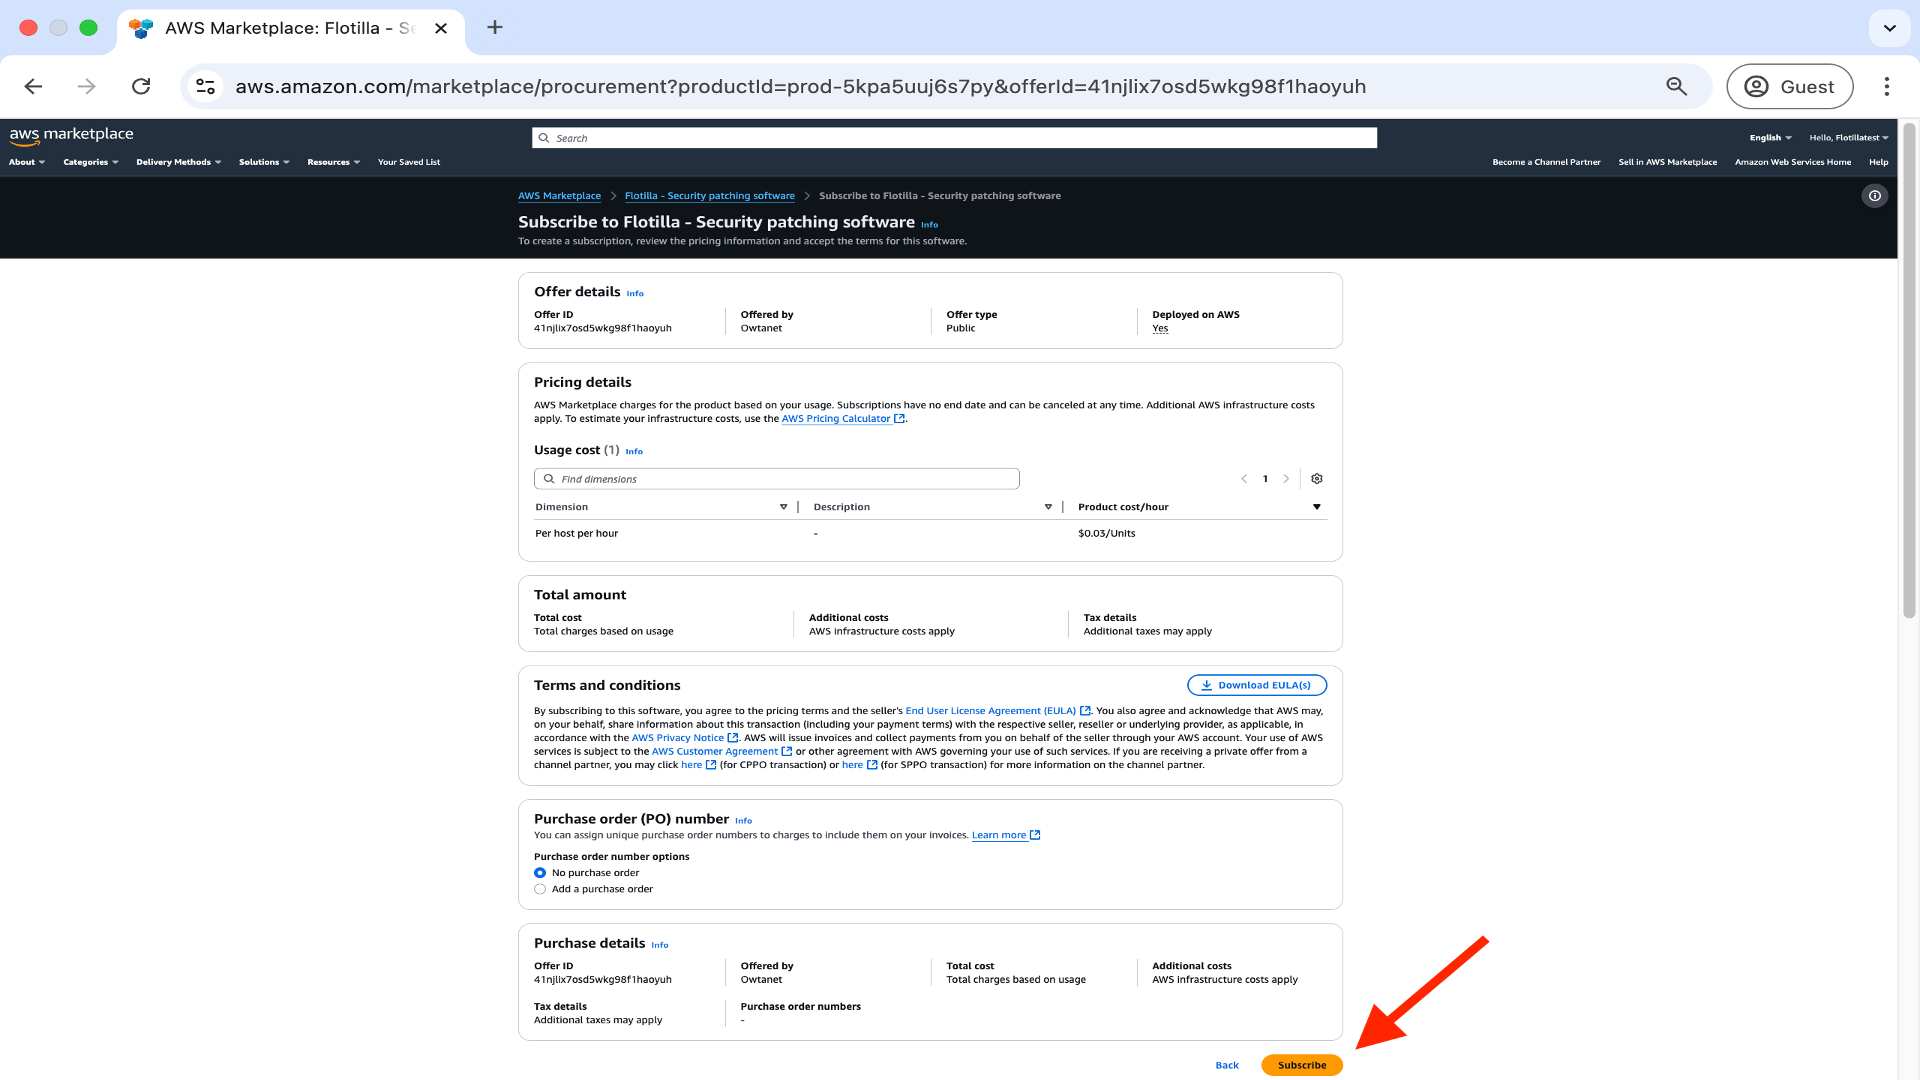Click the info circle icon in the page header
The width and height of the screenshot is (1920, 1080).
click(x=1875, y=196)
